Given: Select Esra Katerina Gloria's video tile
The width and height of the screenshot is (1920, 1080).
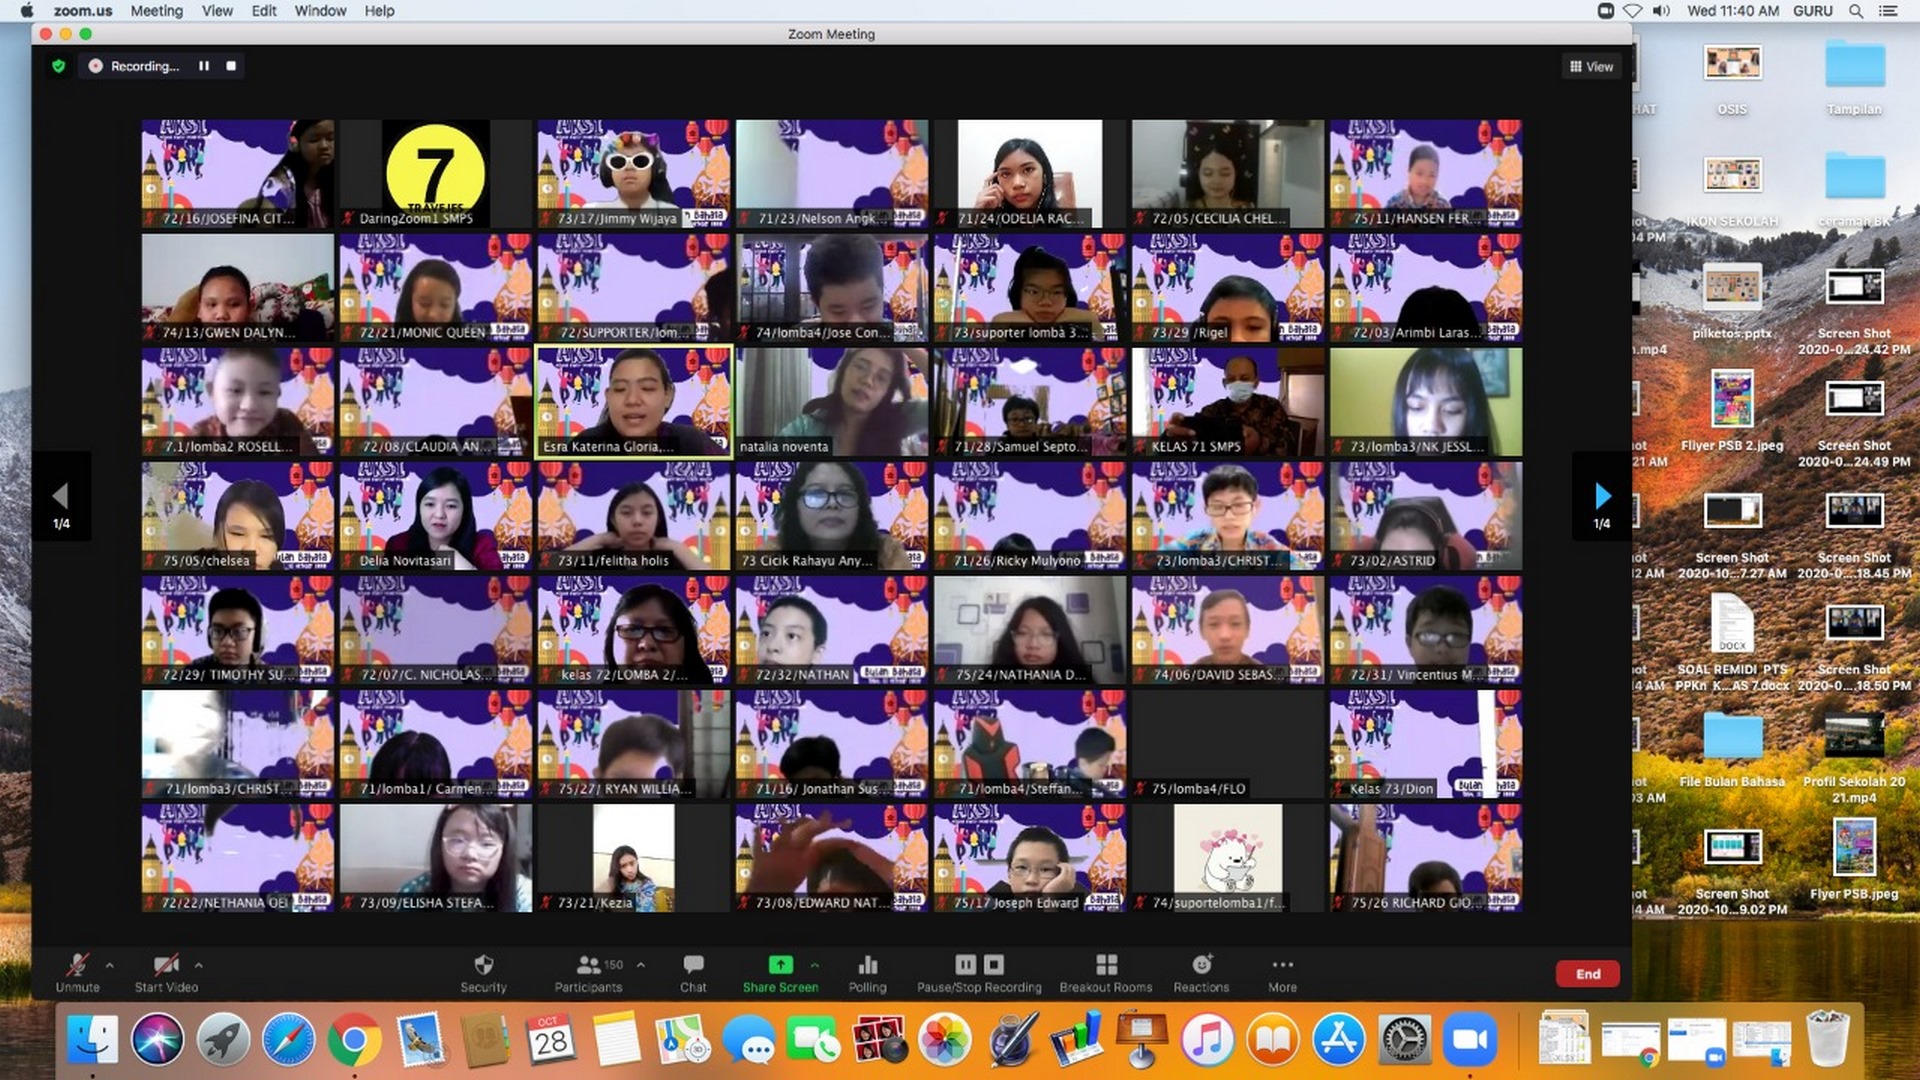Looking at the screenshot, I should click(x=633, y=402).
